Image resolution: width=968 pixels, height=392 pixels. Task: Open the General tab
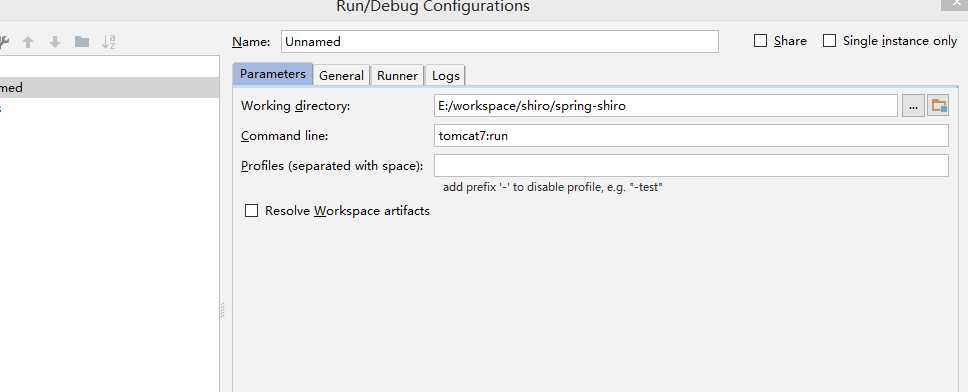341,75
